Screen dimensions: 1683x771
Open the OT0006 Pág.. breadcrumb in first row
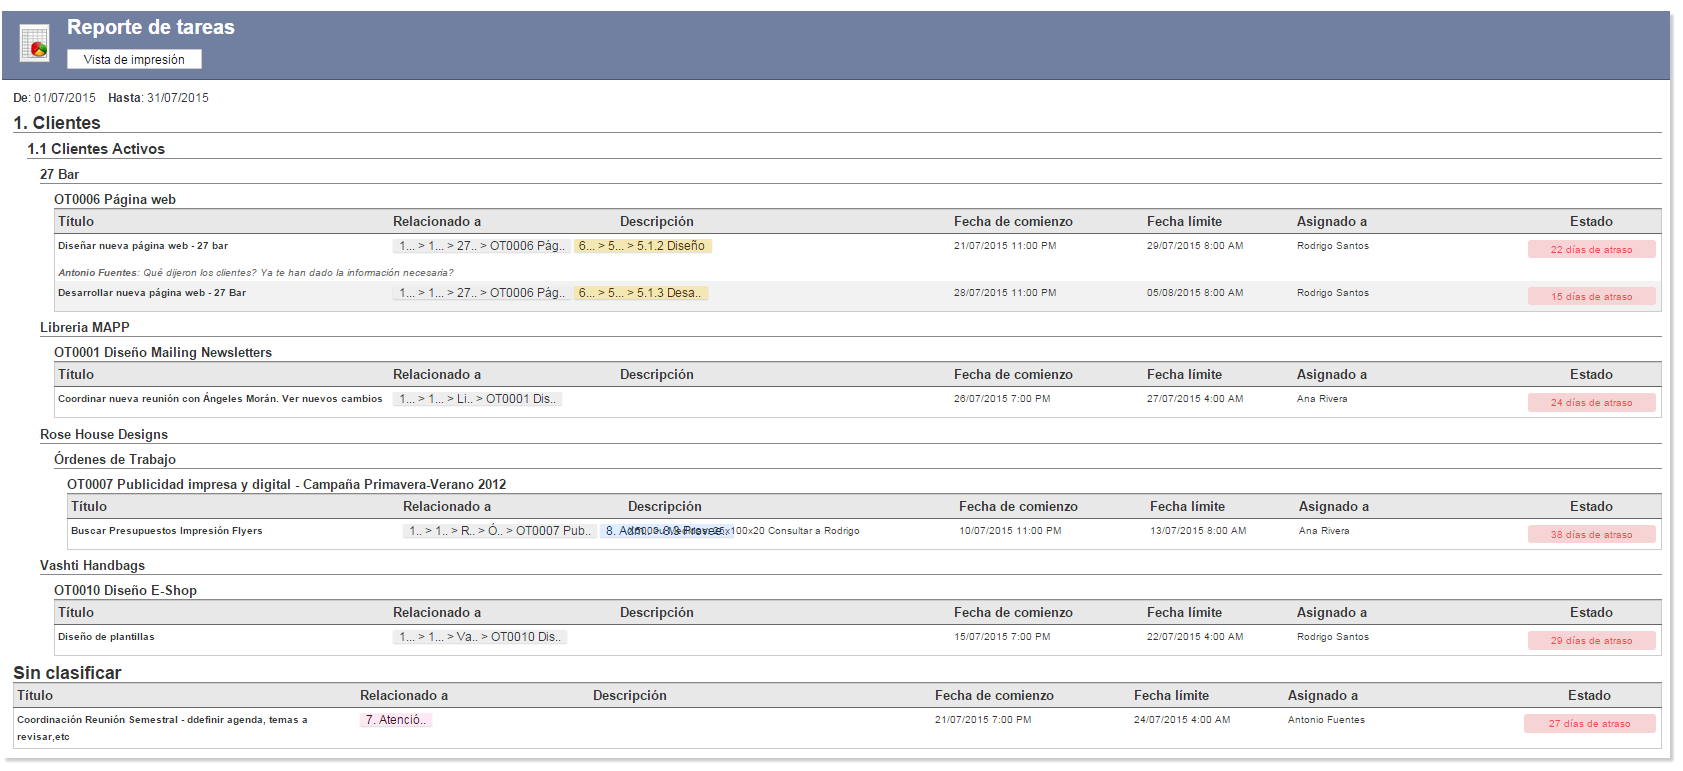527,246
